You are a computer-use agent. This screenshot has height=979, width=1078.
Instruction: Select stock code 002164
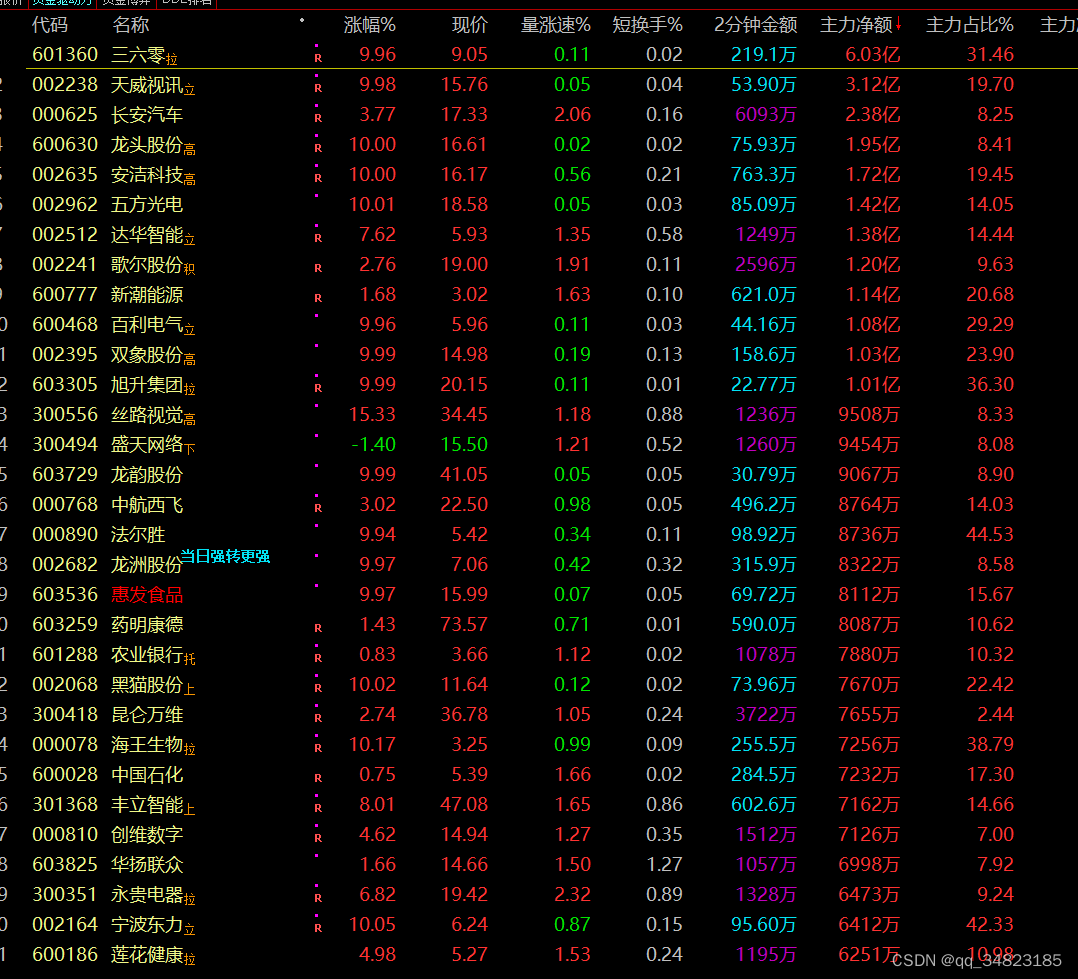(x=65, y=924)
